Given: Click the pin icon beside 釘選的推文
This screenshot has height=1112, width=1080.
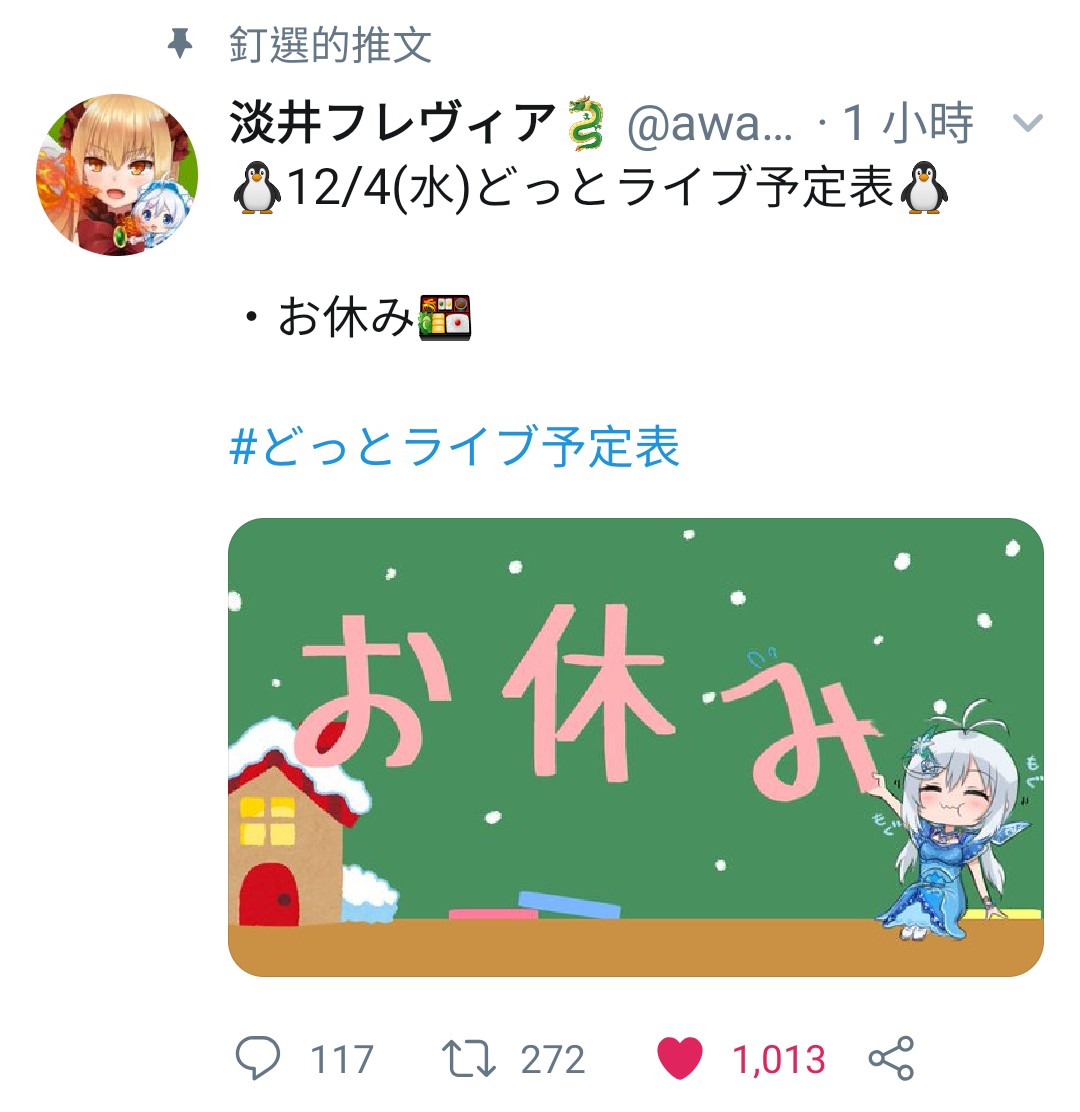Looking at the screenshot, I should pyautogui.click(x=180, y=43).
